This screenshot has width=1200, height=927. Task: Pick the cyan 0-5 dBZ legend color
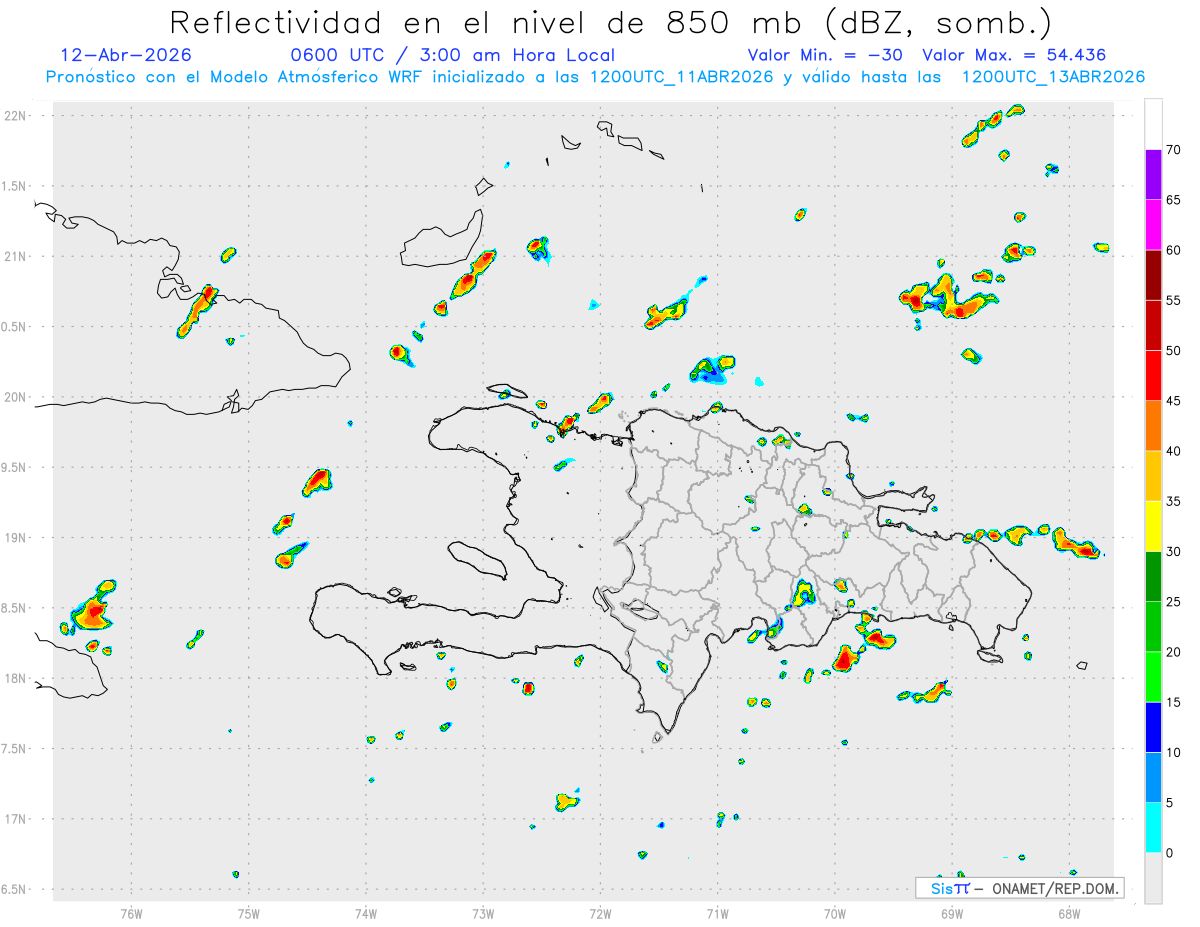click(1153, 827)
